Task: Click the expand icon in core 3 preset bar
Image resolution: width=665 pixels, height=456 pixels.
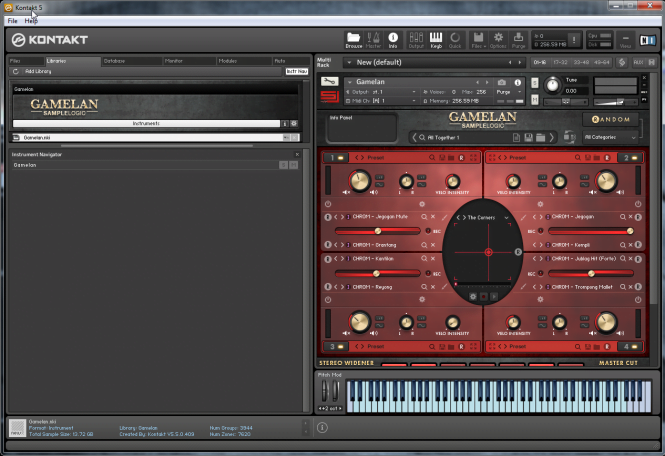Action: pos(473,347)
